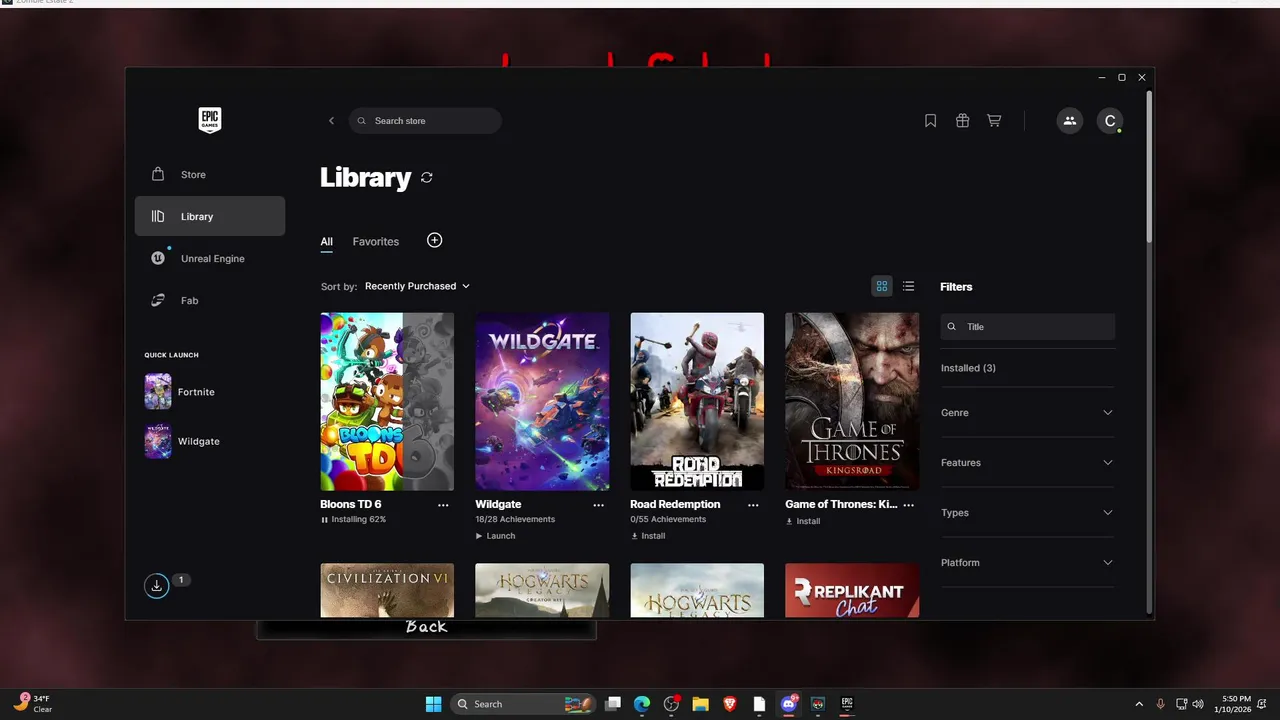Click the Title filter search field
This screenshot has width=1280, height=720.
(x=1027, y=327)
